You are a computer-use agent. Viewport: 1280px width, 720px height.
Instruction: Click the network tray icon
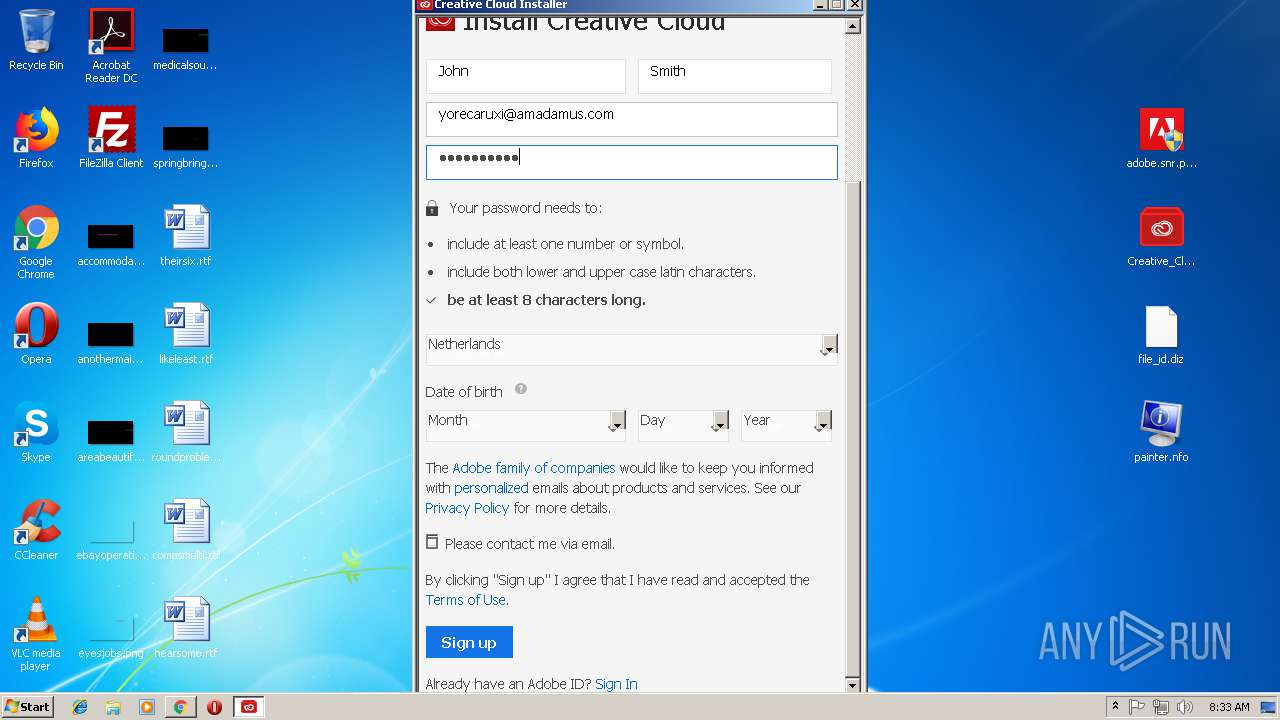(x=1162, y=707)
